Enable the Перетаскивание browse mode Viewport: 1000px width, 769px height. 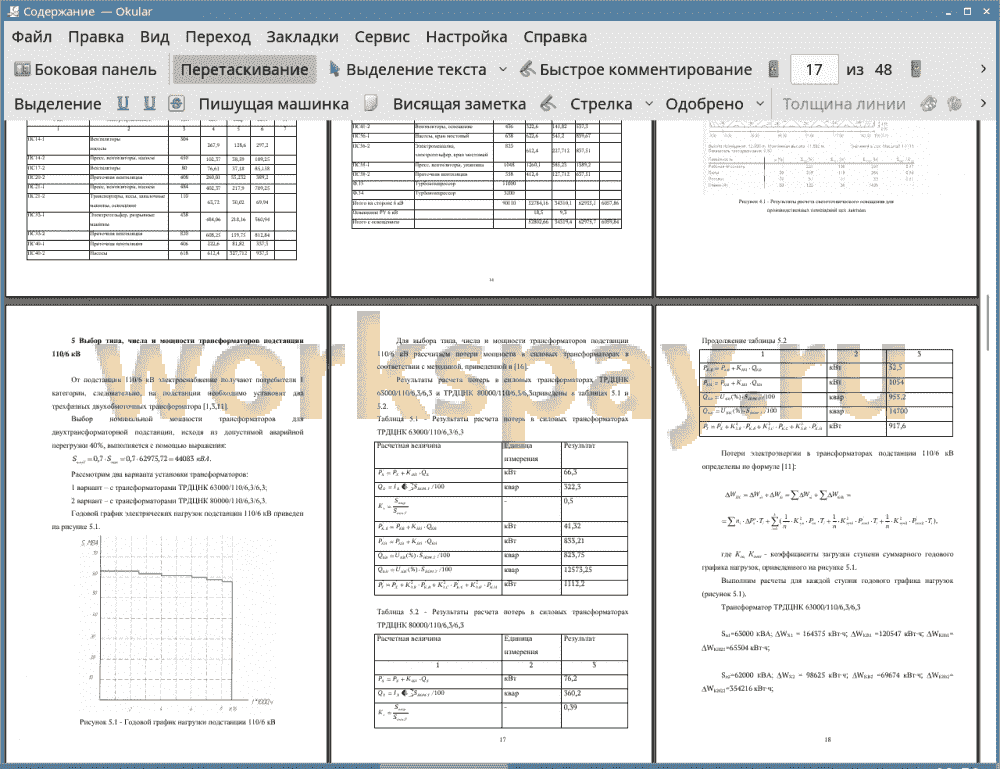[244, 70]
